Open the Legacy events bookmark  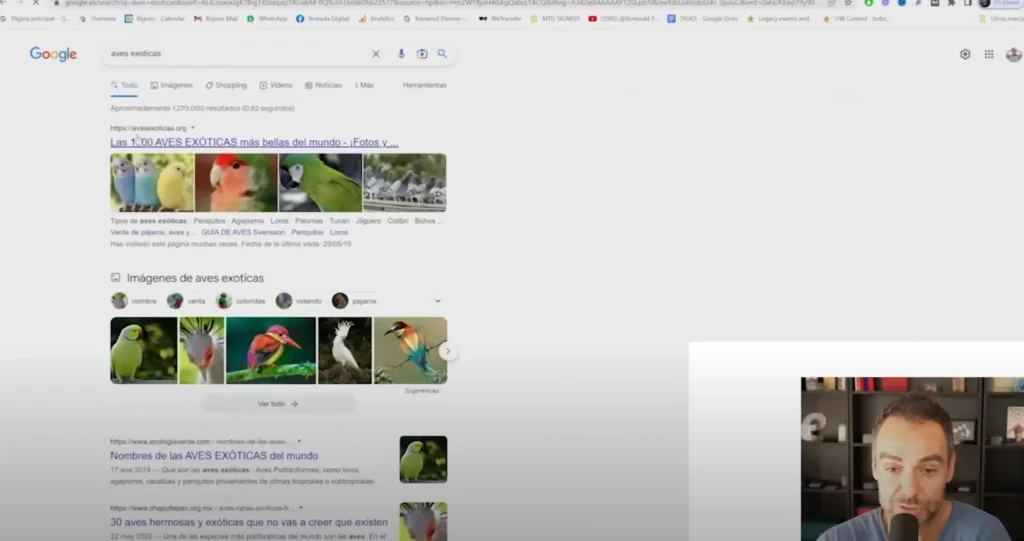click(779, 19)
